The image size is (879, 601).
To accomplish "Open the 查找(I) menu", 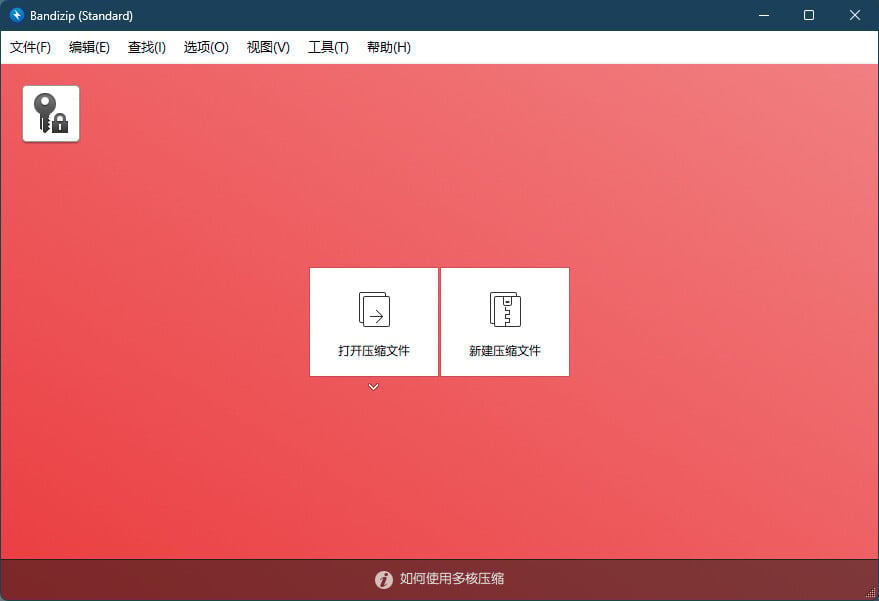I will [147, 47].
